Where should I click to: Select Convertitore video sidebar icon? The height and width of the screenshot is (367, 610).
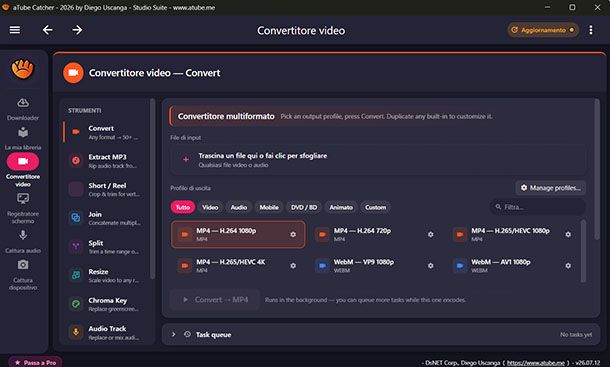coord(23,162)
